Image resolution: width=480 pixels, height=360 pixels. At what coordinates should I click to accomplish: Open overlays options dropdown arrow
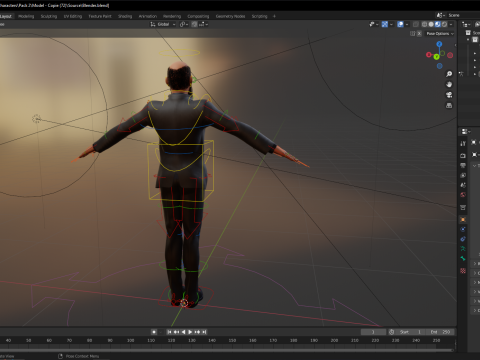pos(407,24)
